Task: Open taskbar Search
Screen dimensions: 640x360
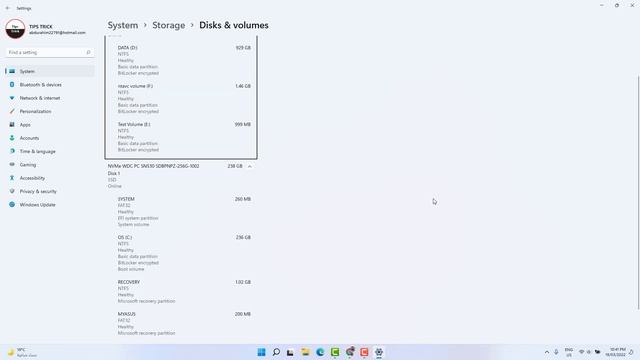Action: pyautogui.click(x=276, y=352)
